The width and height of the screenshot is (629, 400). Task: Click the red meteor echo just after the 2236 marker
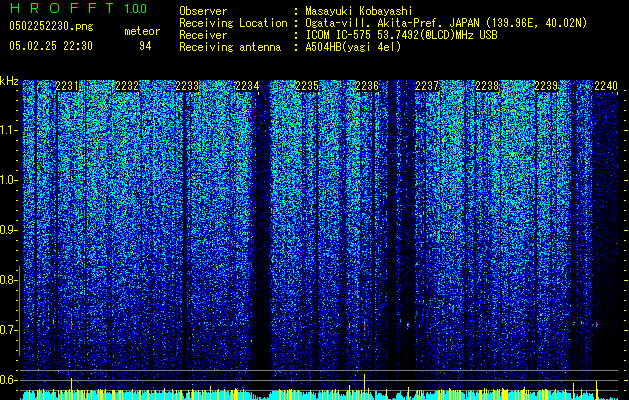[364, 325]
